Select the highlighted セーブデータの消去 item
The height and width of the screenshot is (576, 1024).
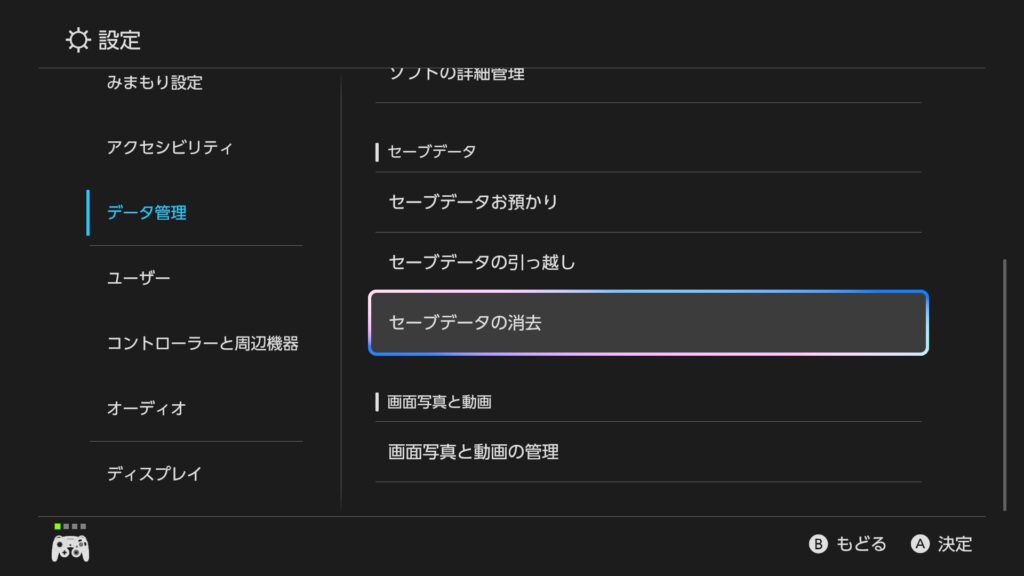[647, 323]
